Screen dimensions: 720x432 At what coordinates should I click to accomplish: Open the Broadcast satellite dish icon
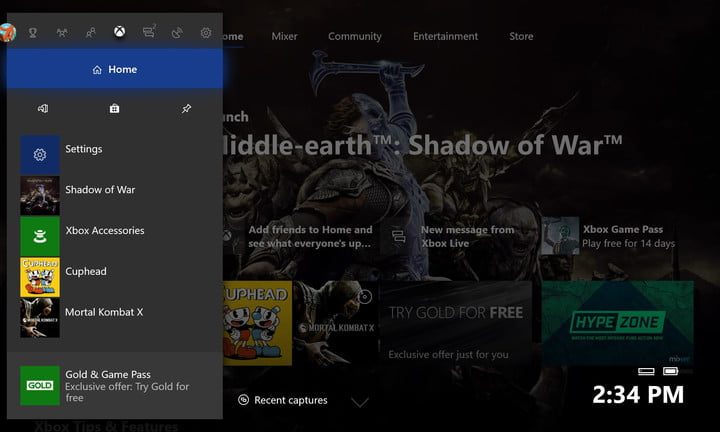click(177, 33)
